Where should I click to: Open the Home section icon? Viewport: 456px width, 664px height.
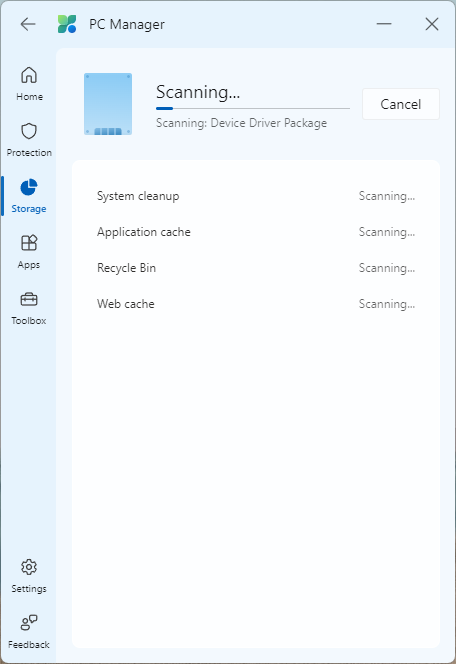[29, 76]
